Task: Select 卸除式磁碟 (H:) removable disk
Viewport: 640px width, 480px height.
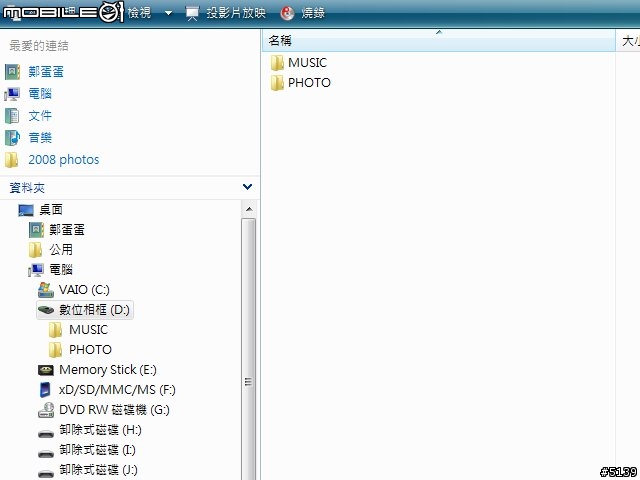Action: coord(100,430)
